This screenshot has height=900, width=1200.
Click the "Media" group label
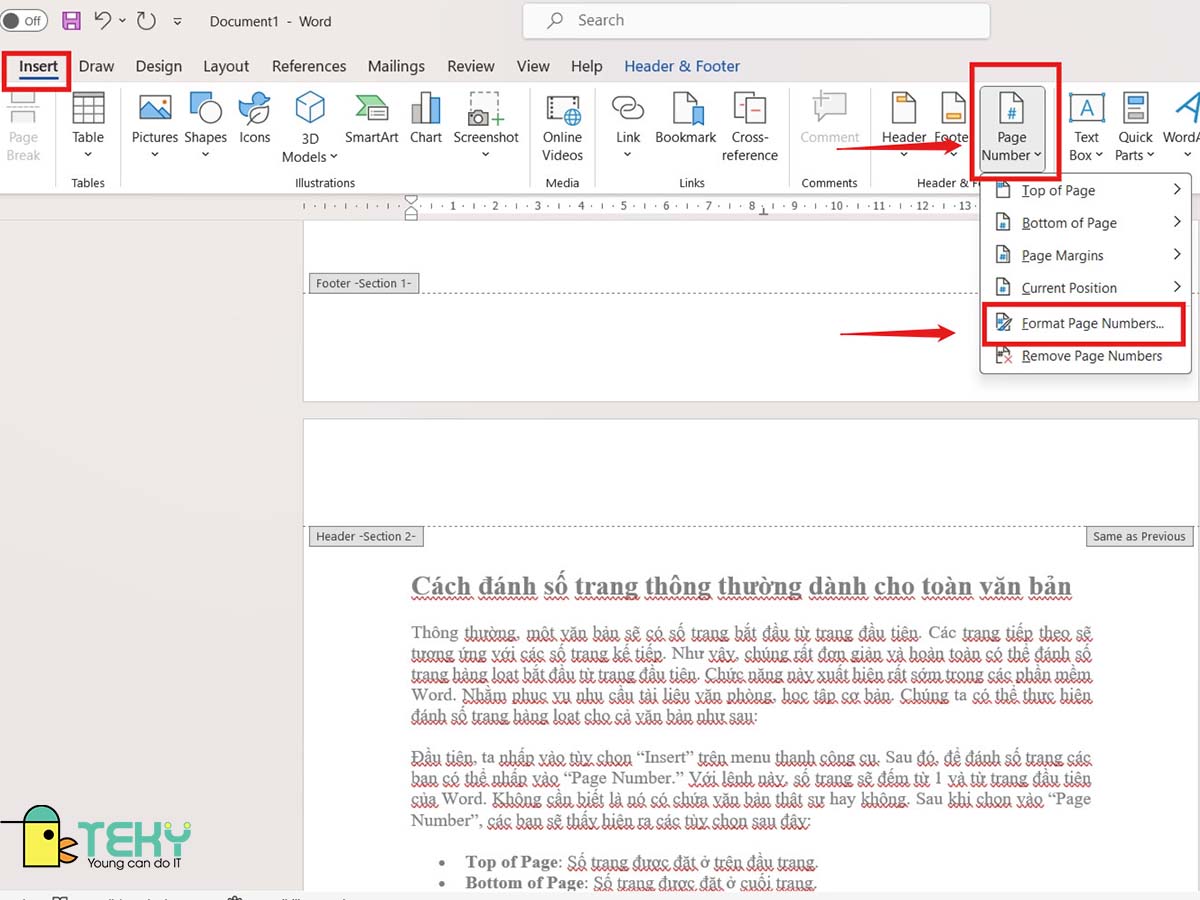pyautogui.click(x=563, y=183)
